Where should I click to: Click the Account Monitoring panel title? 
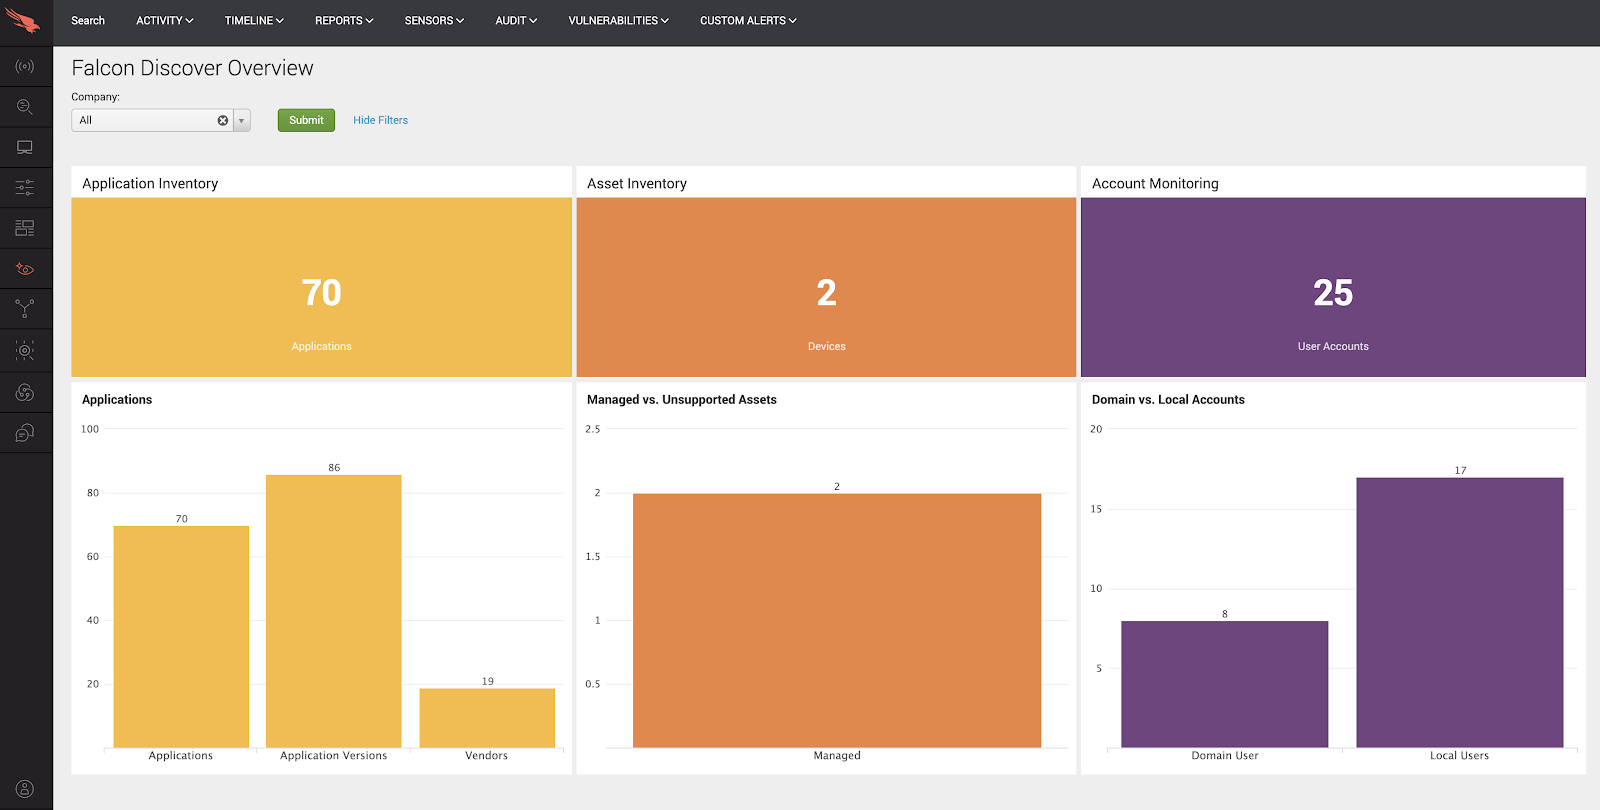(x=1155, y=183)
